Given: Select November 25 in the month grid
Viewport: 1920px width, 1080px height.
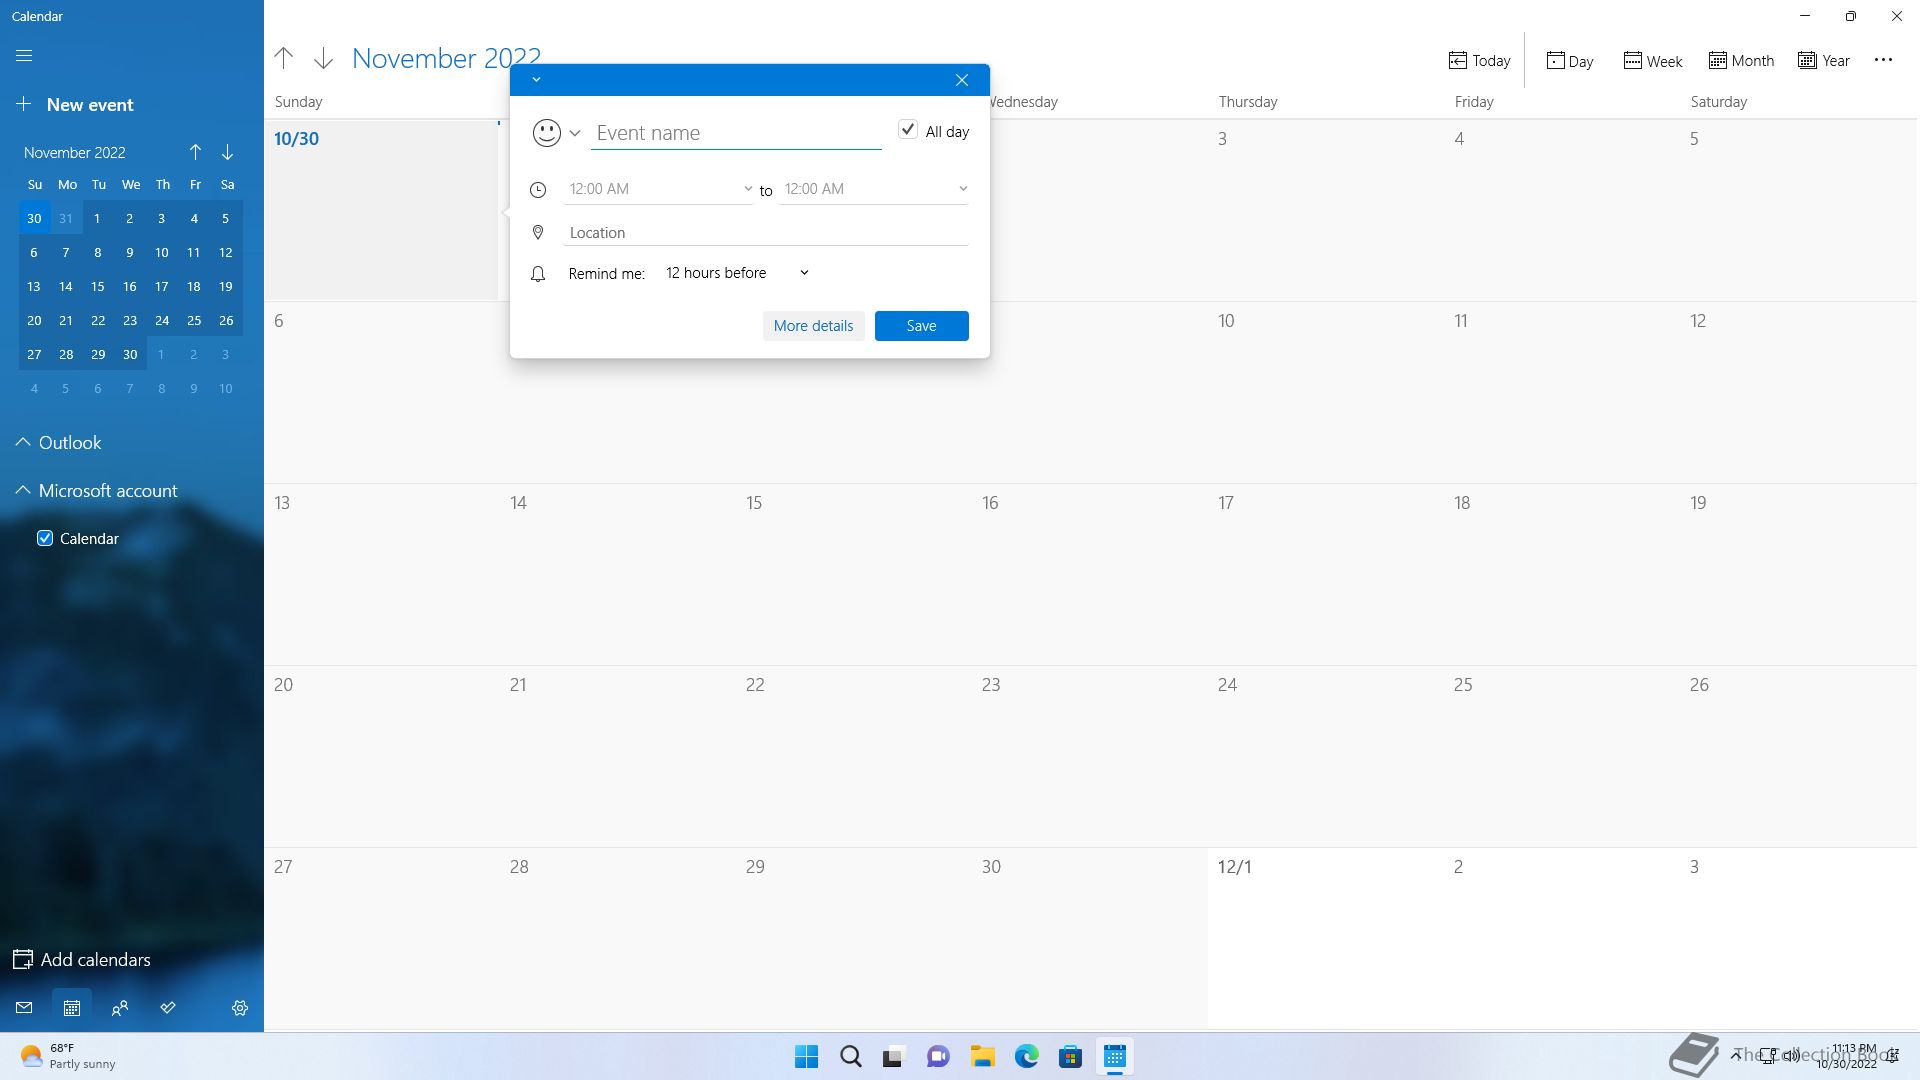Looking at the screenshot, I should tap(1561, 757).
